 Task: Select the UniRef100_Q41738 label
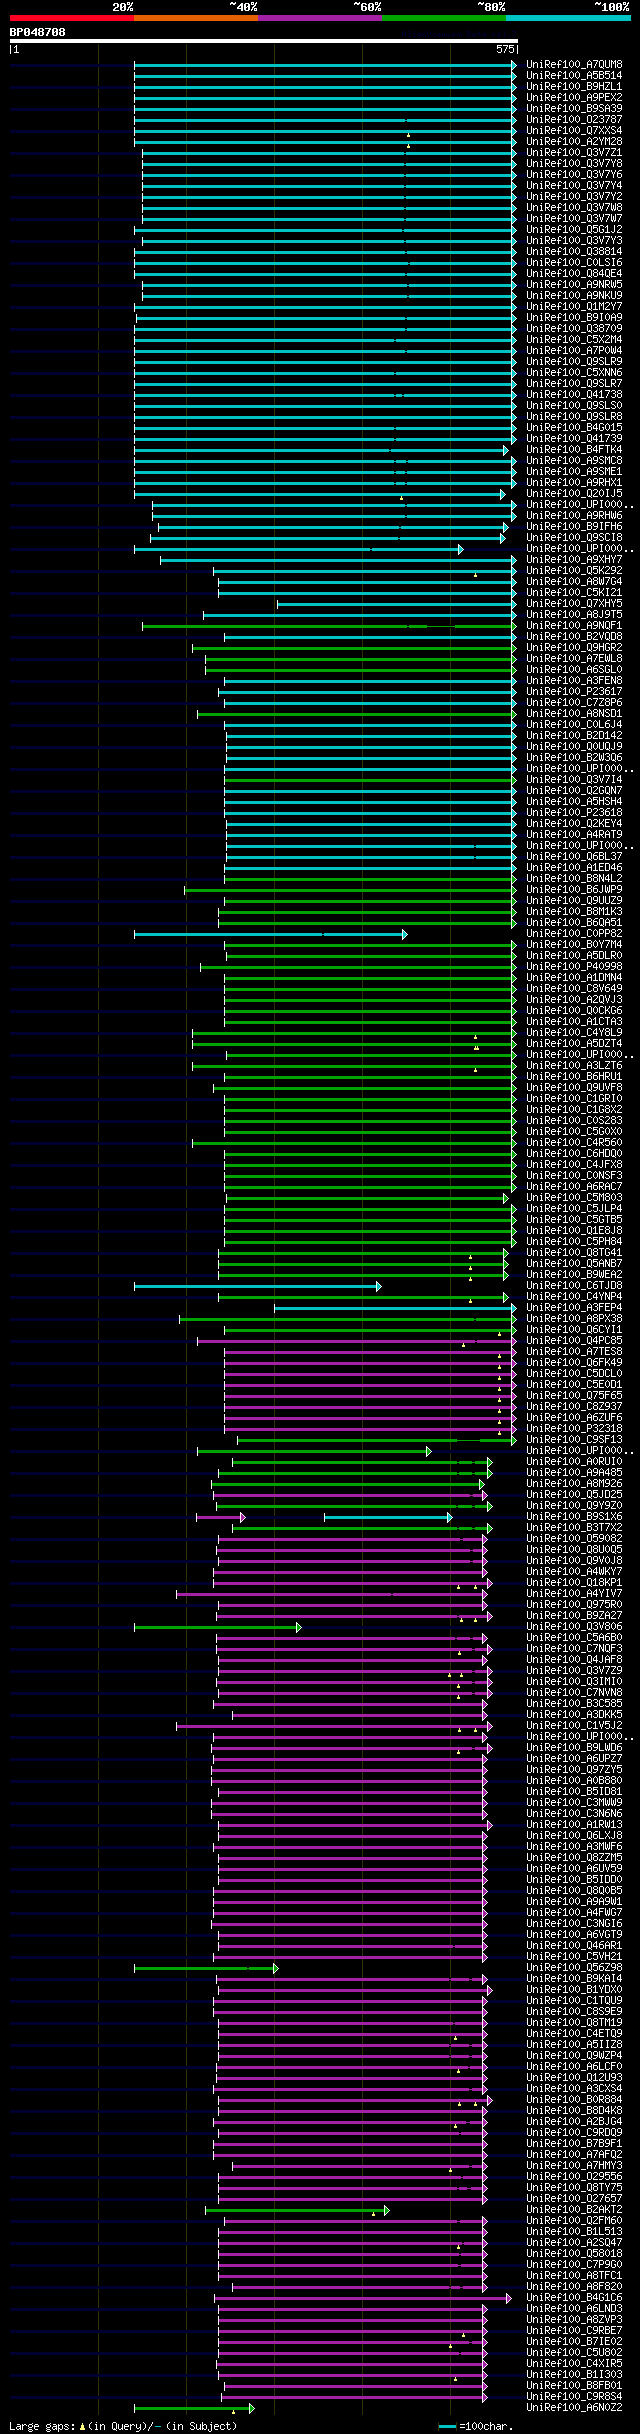(574, 395)
